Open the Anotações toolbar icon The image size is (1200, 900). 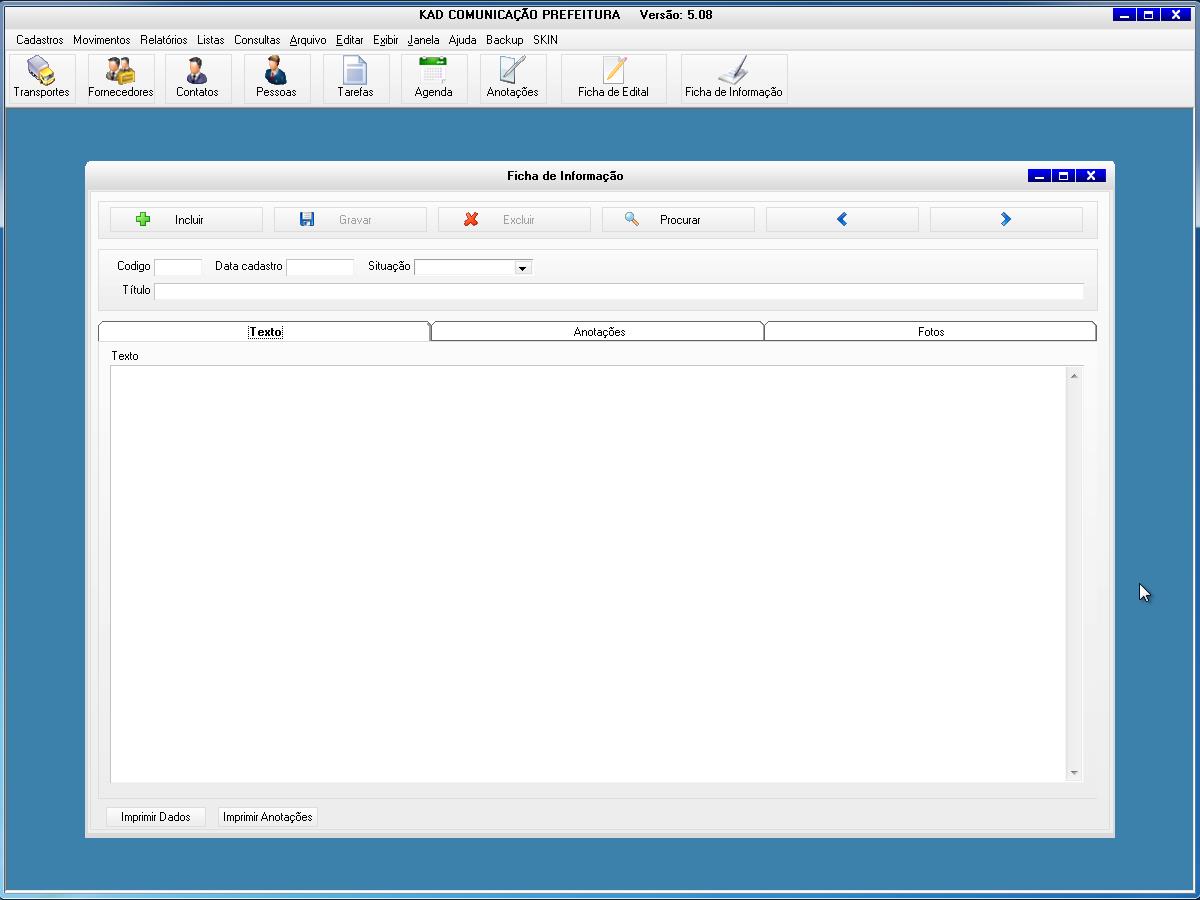[x=513, y=78]
